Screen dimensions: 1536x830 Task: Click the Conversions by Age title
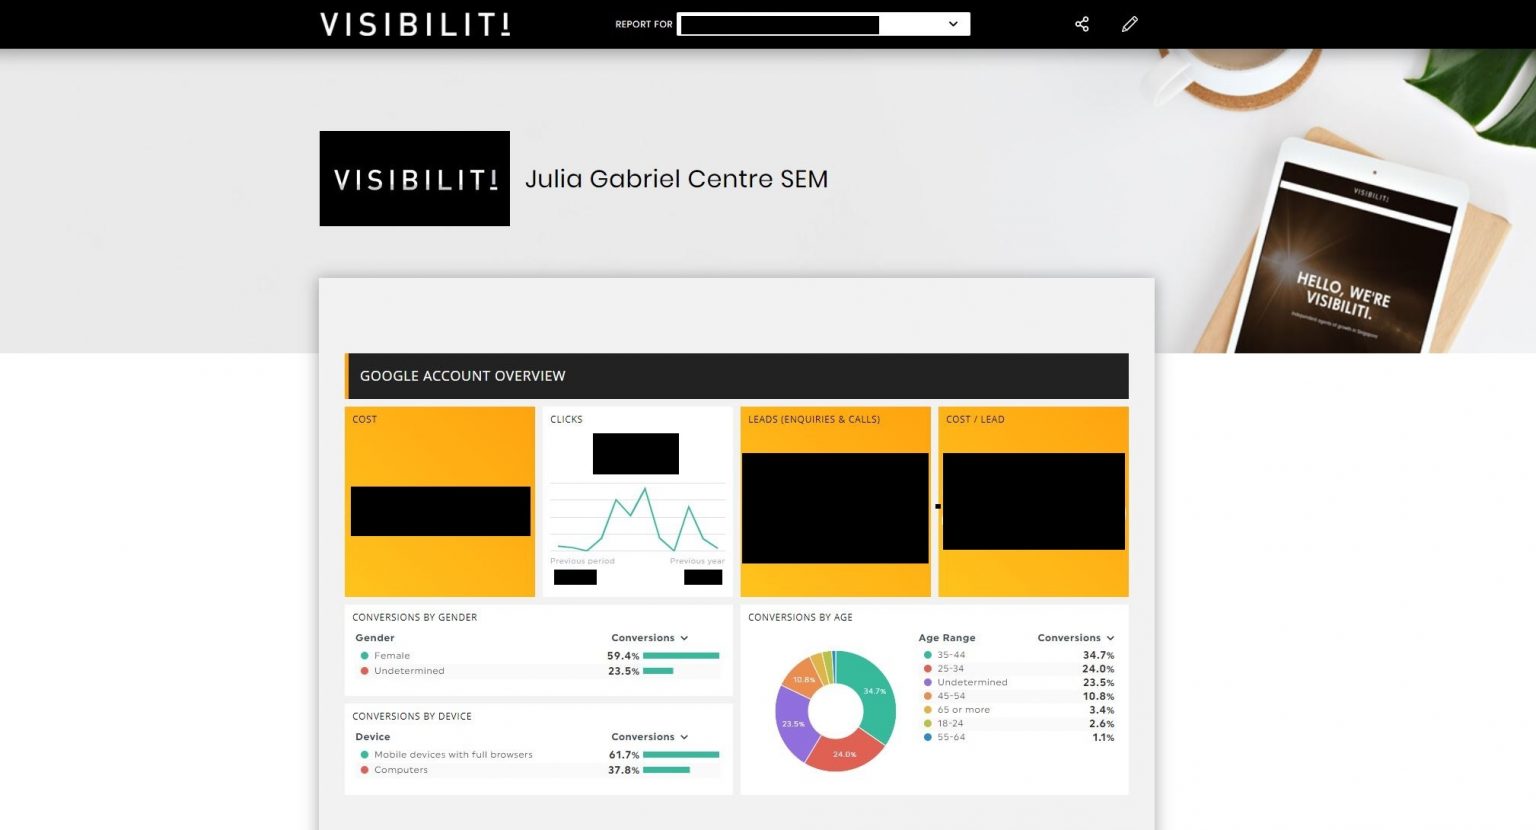click(800, 618)
